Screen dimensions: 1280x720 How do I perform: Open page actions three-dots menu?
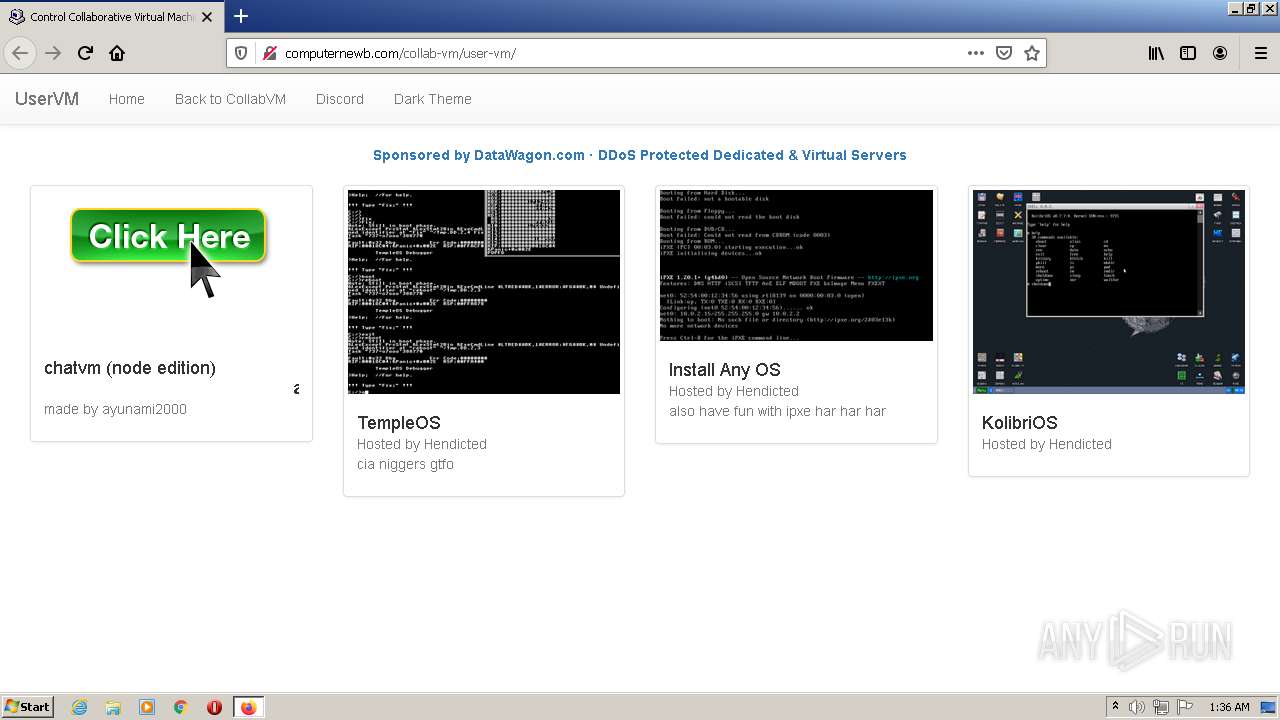pos(976,53)
